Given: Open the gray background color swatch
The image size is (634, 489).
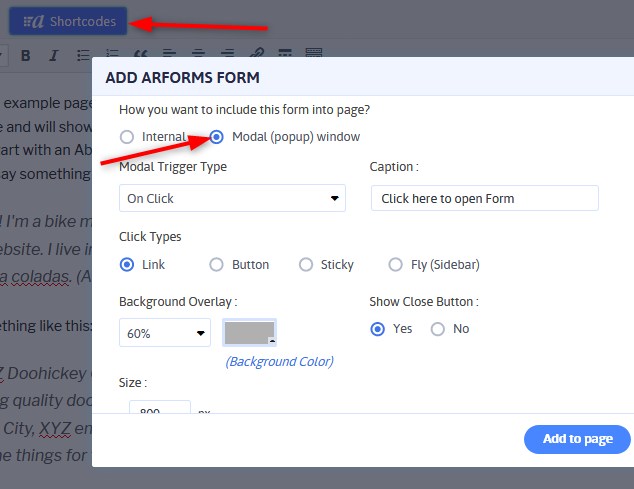Looking at the screenshot, I should [249, 333].
